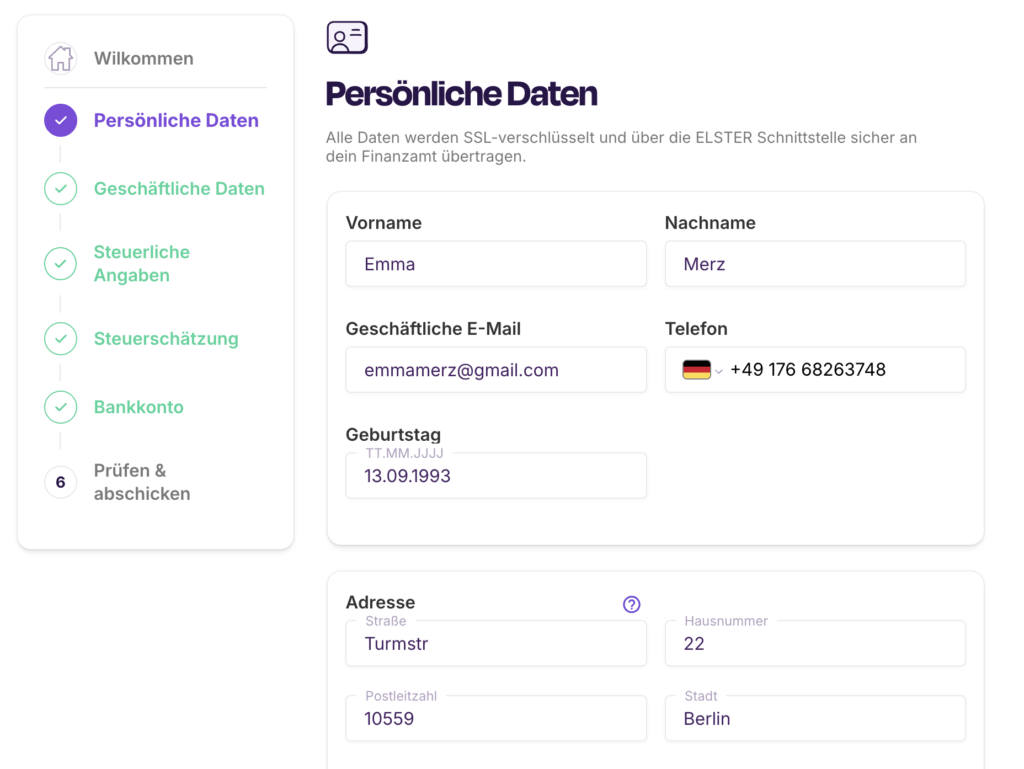Viewport: 1024px width, 769px height.
Task: Click the checkmark icon beside Steuerliche Angaben
Action: [61, 264]
